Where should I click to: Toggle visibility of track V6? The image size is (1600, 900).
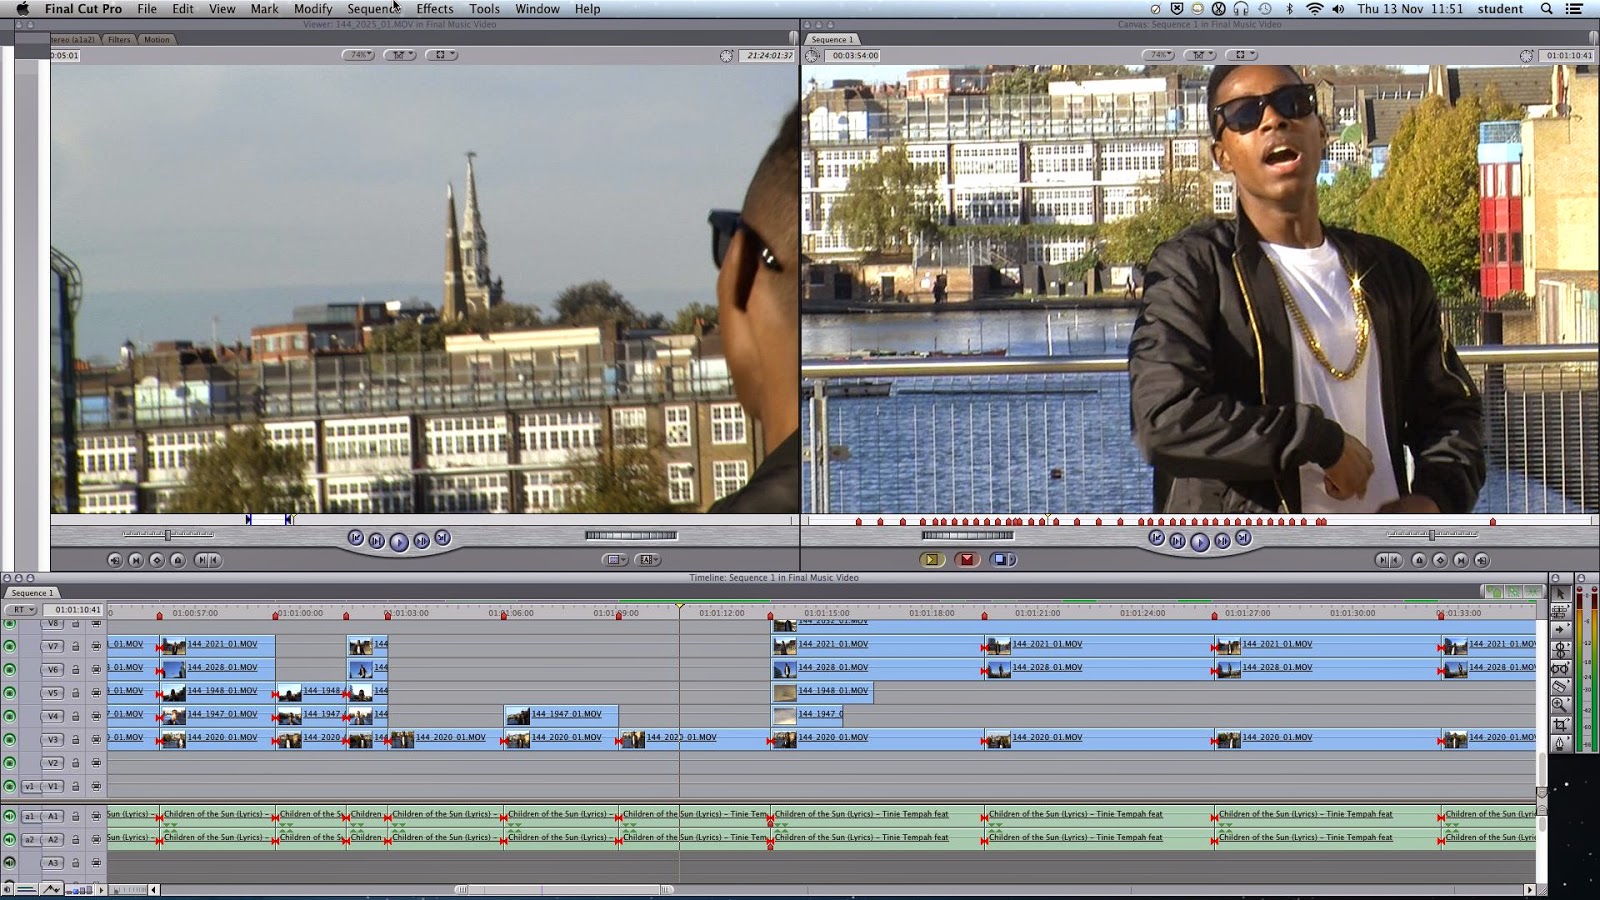coord(10,669)
